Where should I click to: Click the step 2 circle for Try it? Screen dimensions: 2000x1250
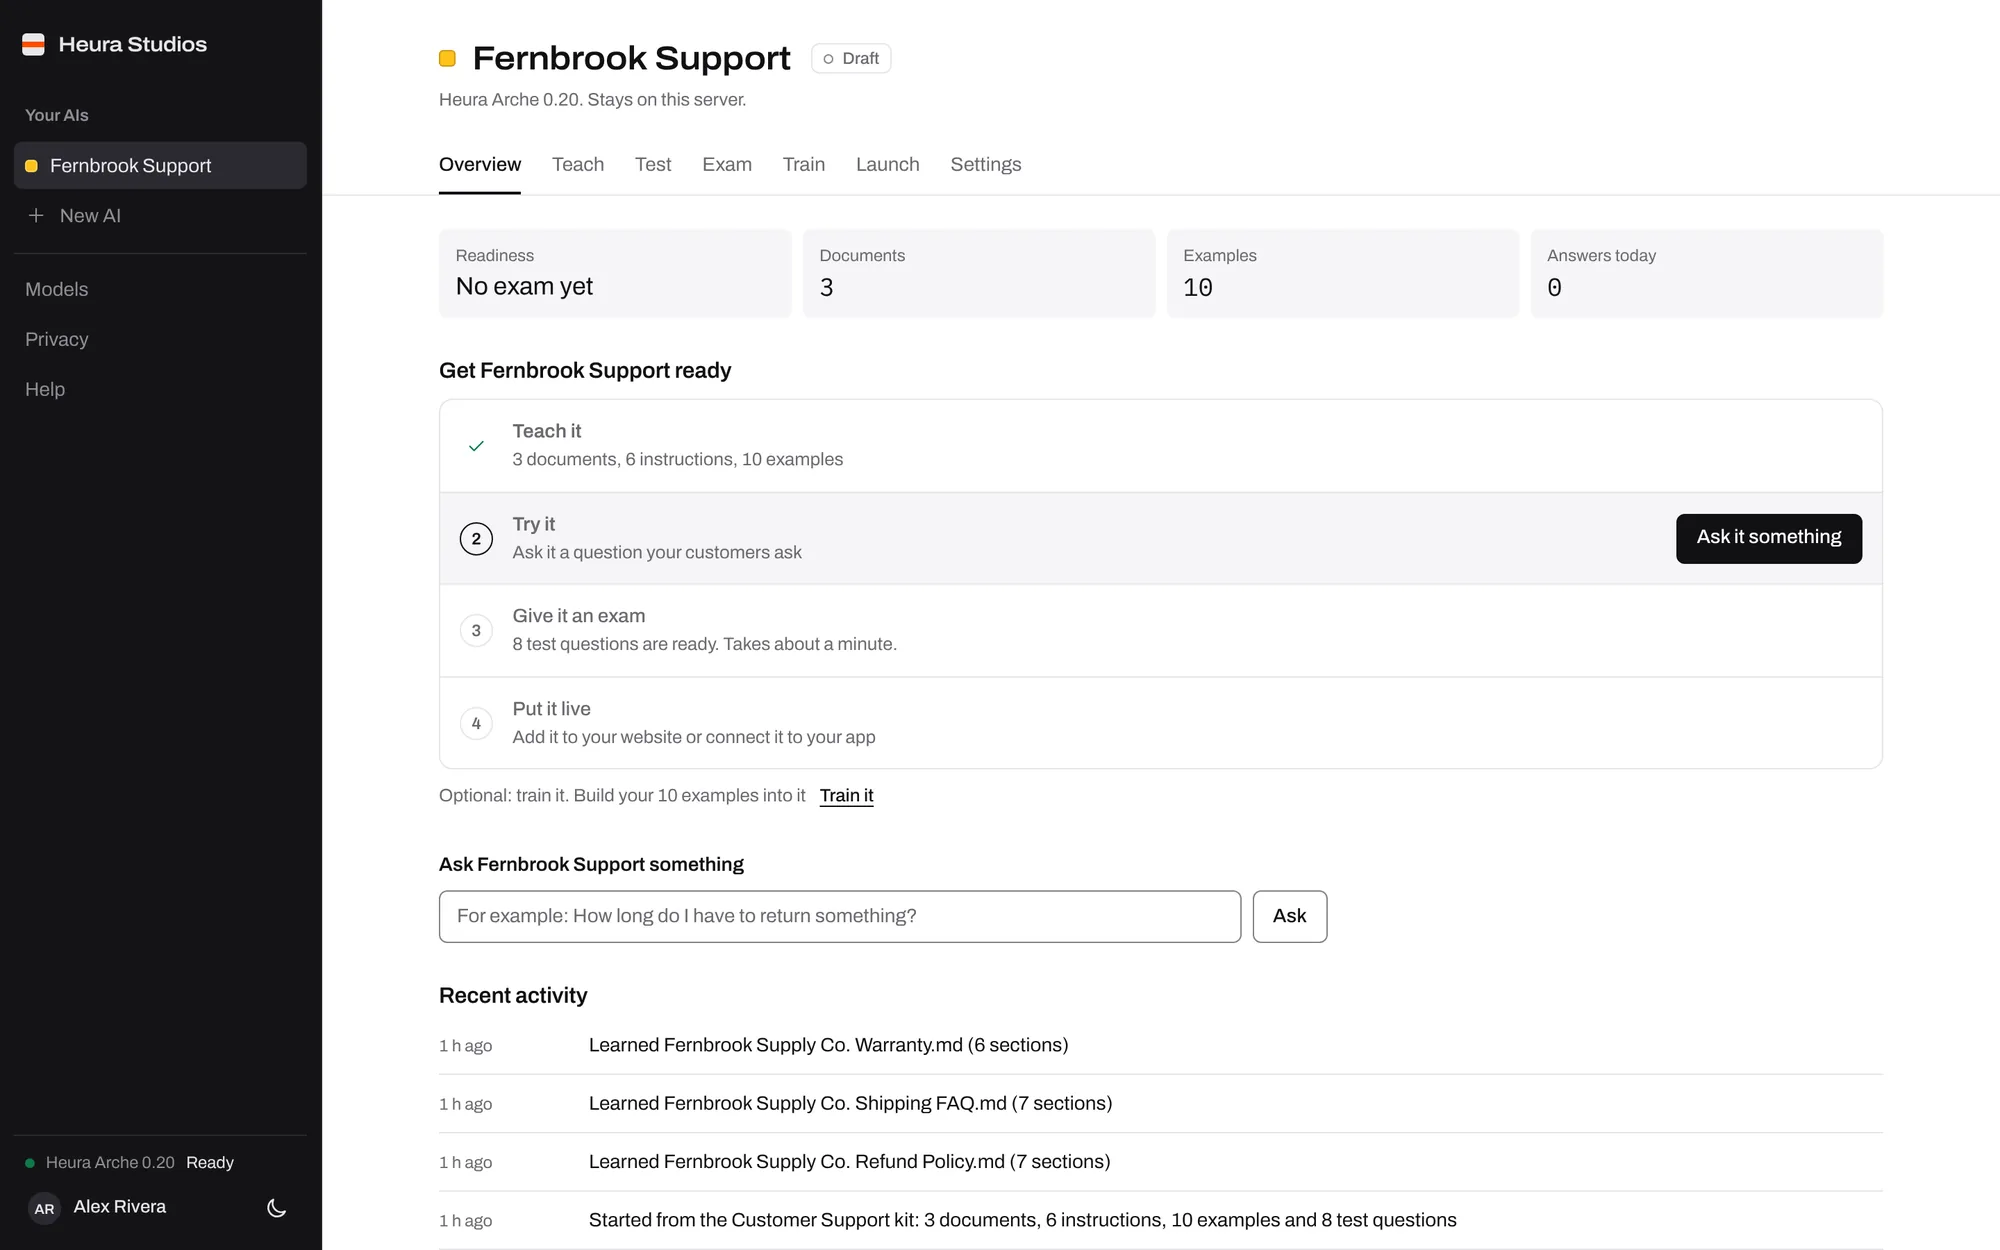pyautogui.click(x=476, y=538)
